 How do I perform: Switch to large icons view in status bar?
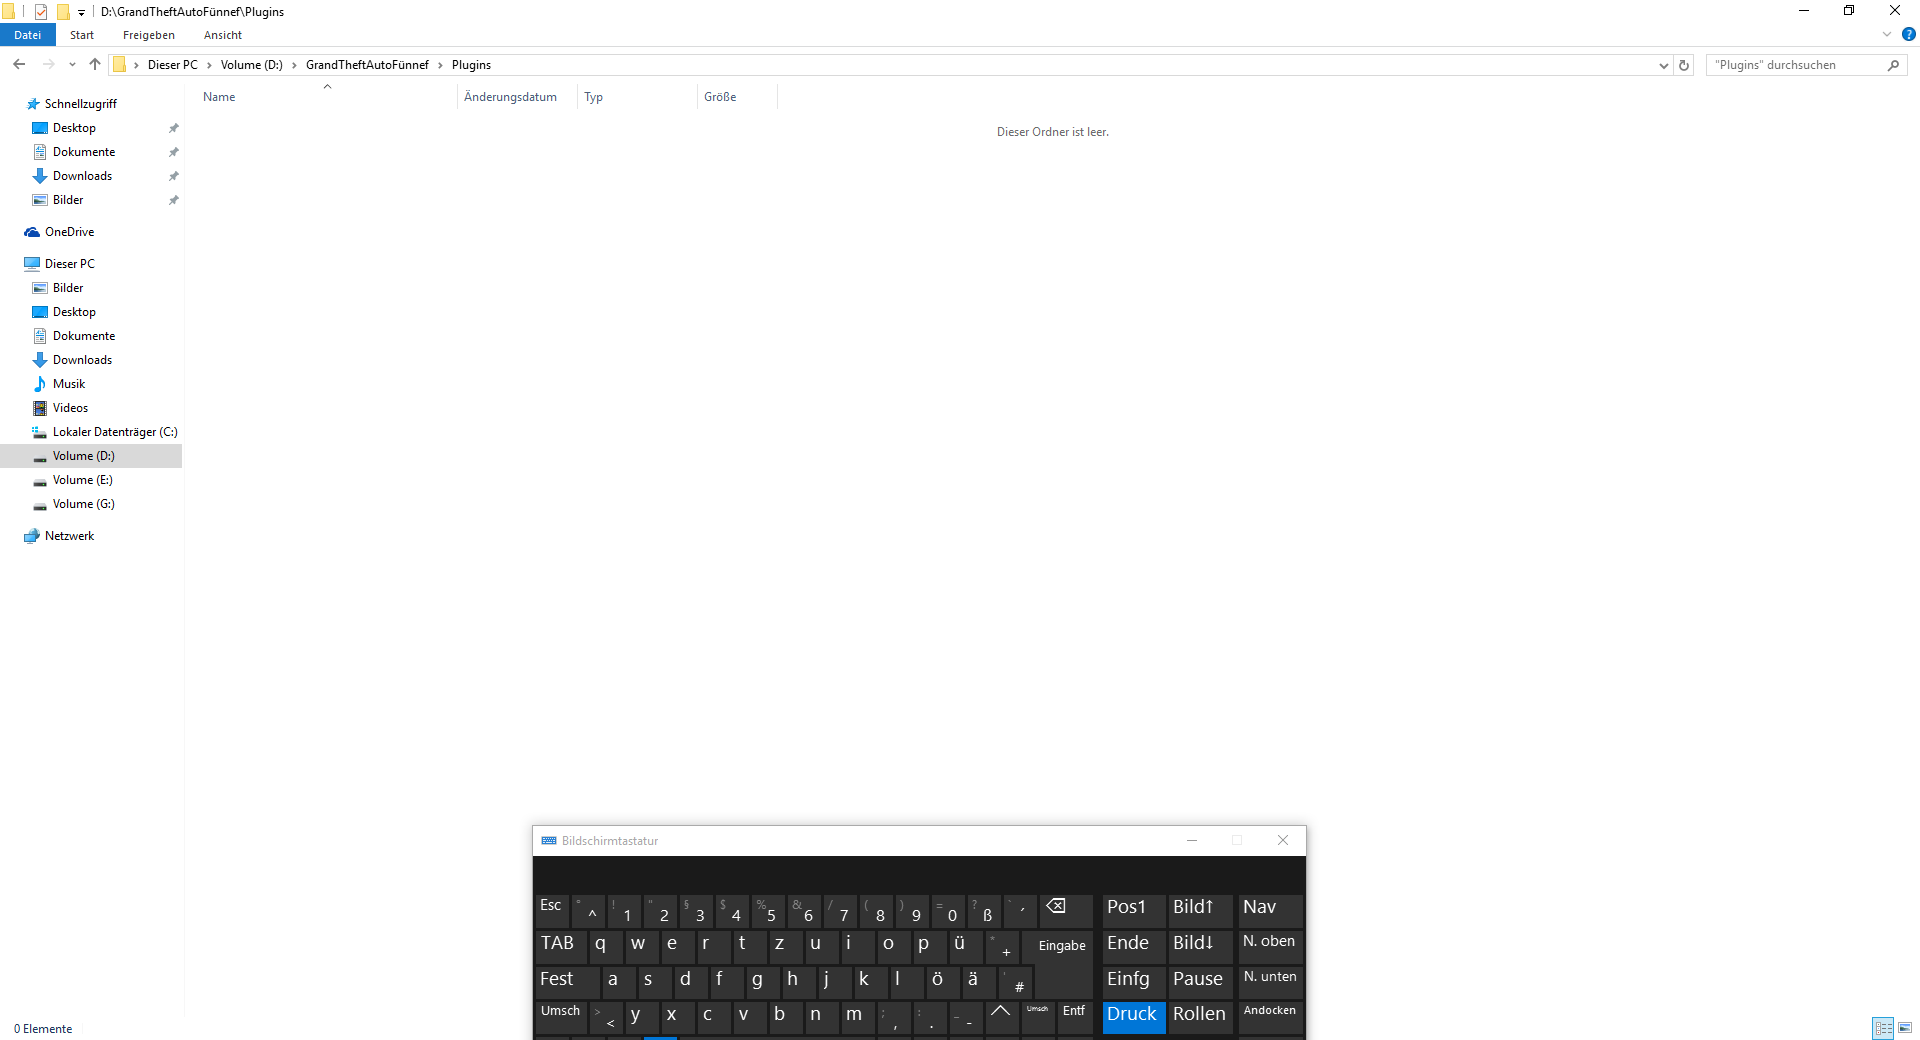click(x=1905, y=1028)
